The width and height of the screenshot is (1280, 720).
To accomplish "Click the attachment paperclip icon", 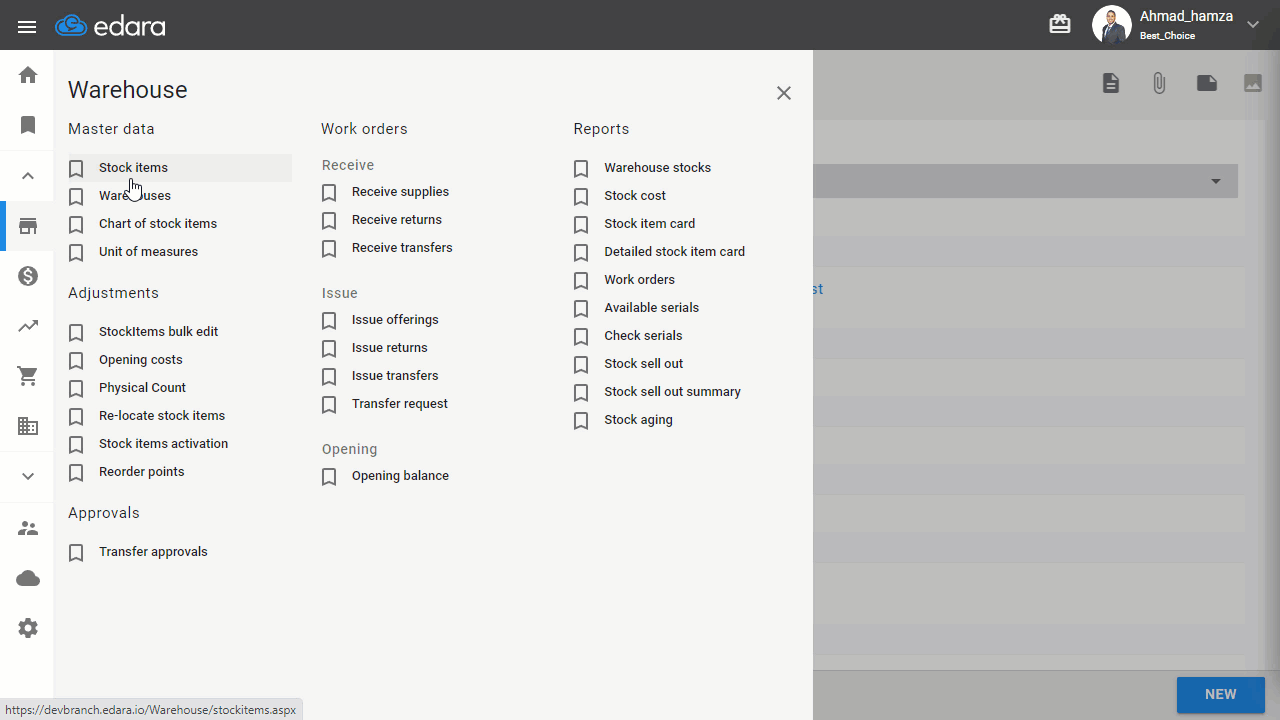I will [x=1159, y=83].
